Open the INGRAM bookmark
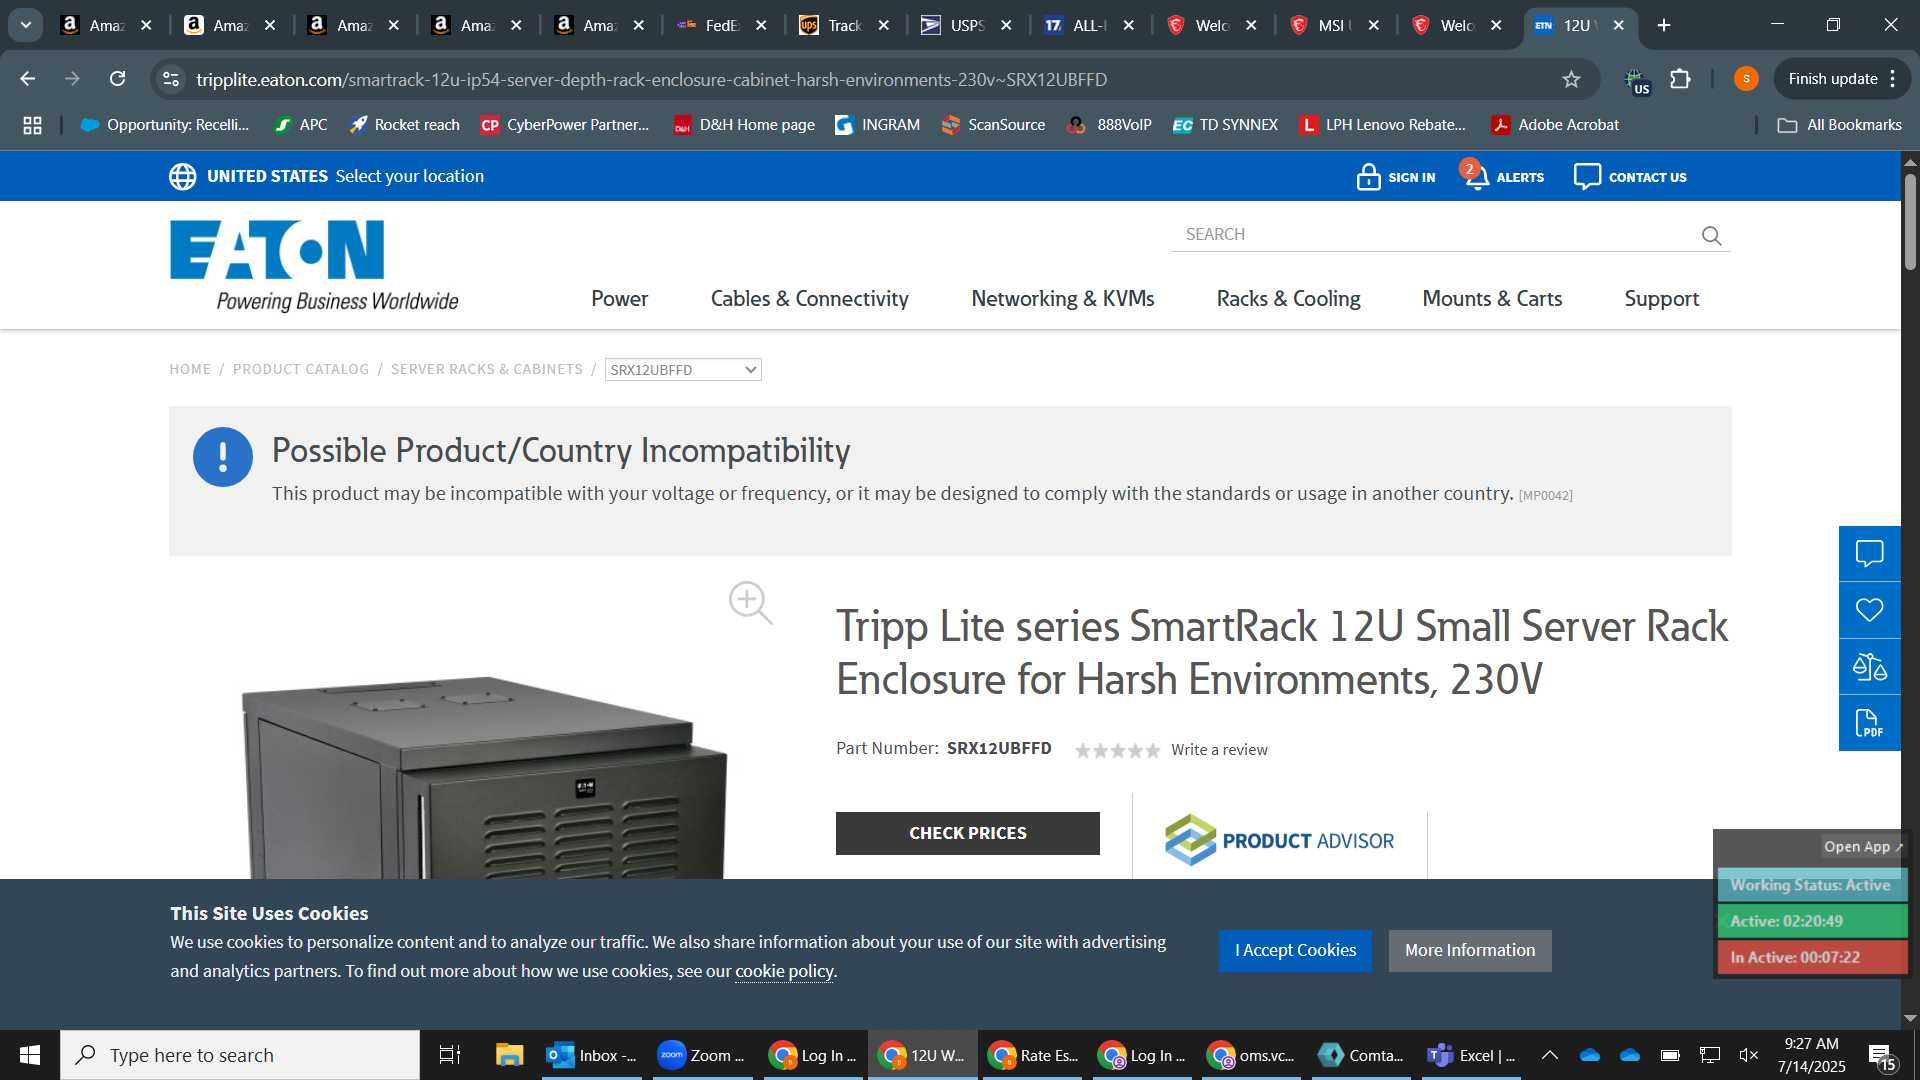Viewport: 1920px width, 1080px height. coord(877,125)
